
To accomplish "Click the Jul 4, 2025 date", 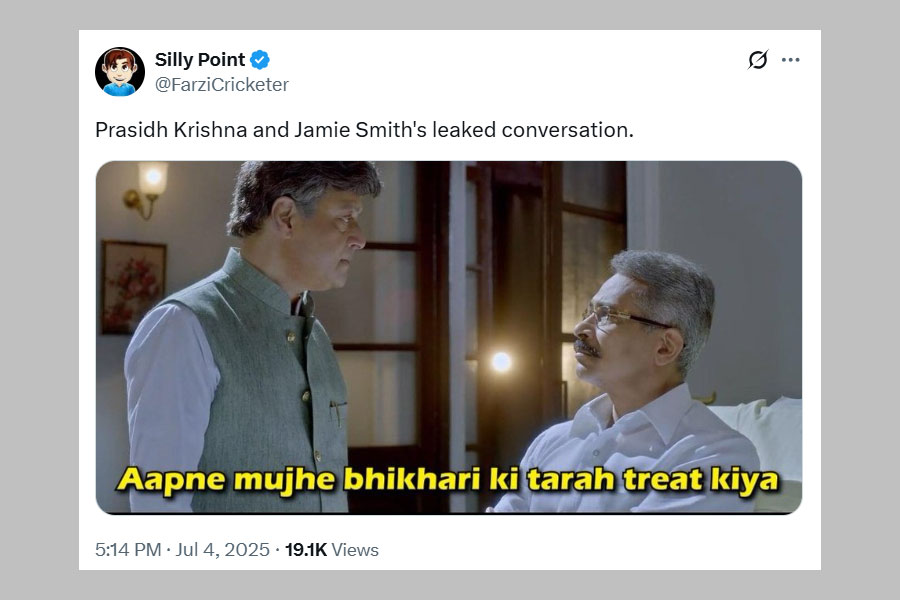I will point(222,549).
